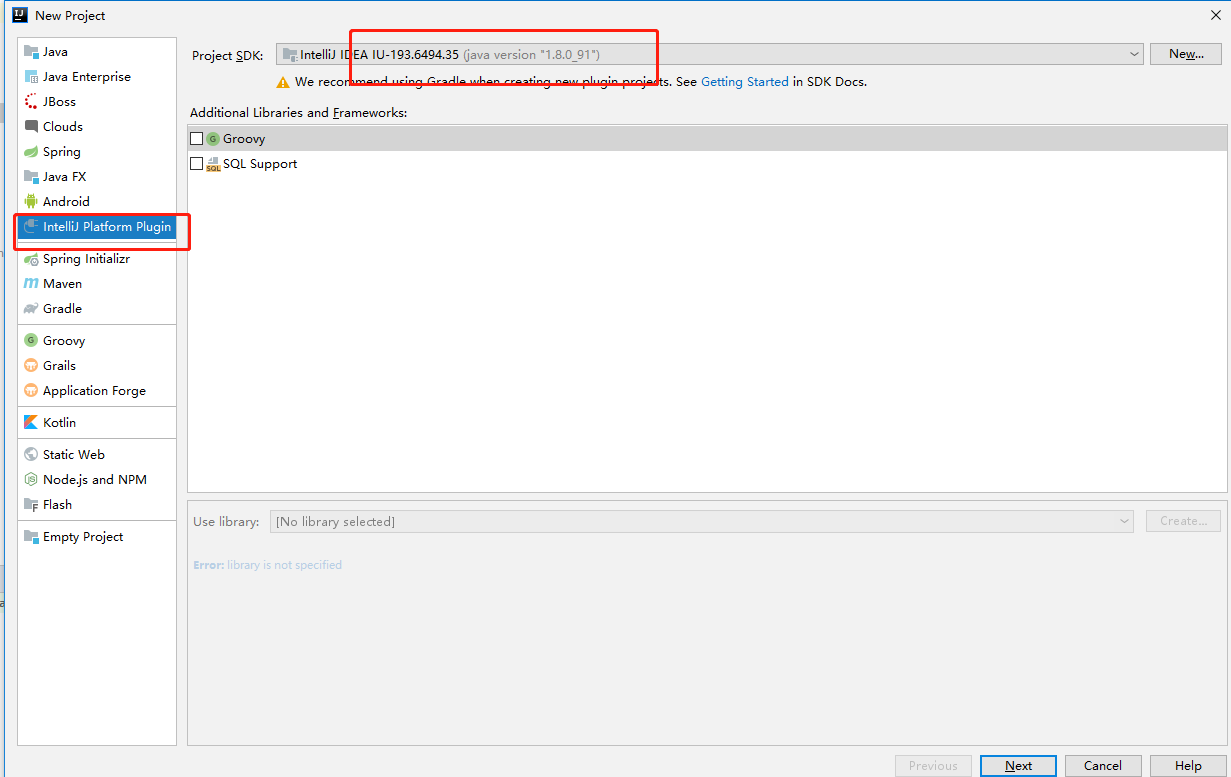The image size is (1231, 777).
Task: Click the 'Use library:' label
Action: click(226, 522)
